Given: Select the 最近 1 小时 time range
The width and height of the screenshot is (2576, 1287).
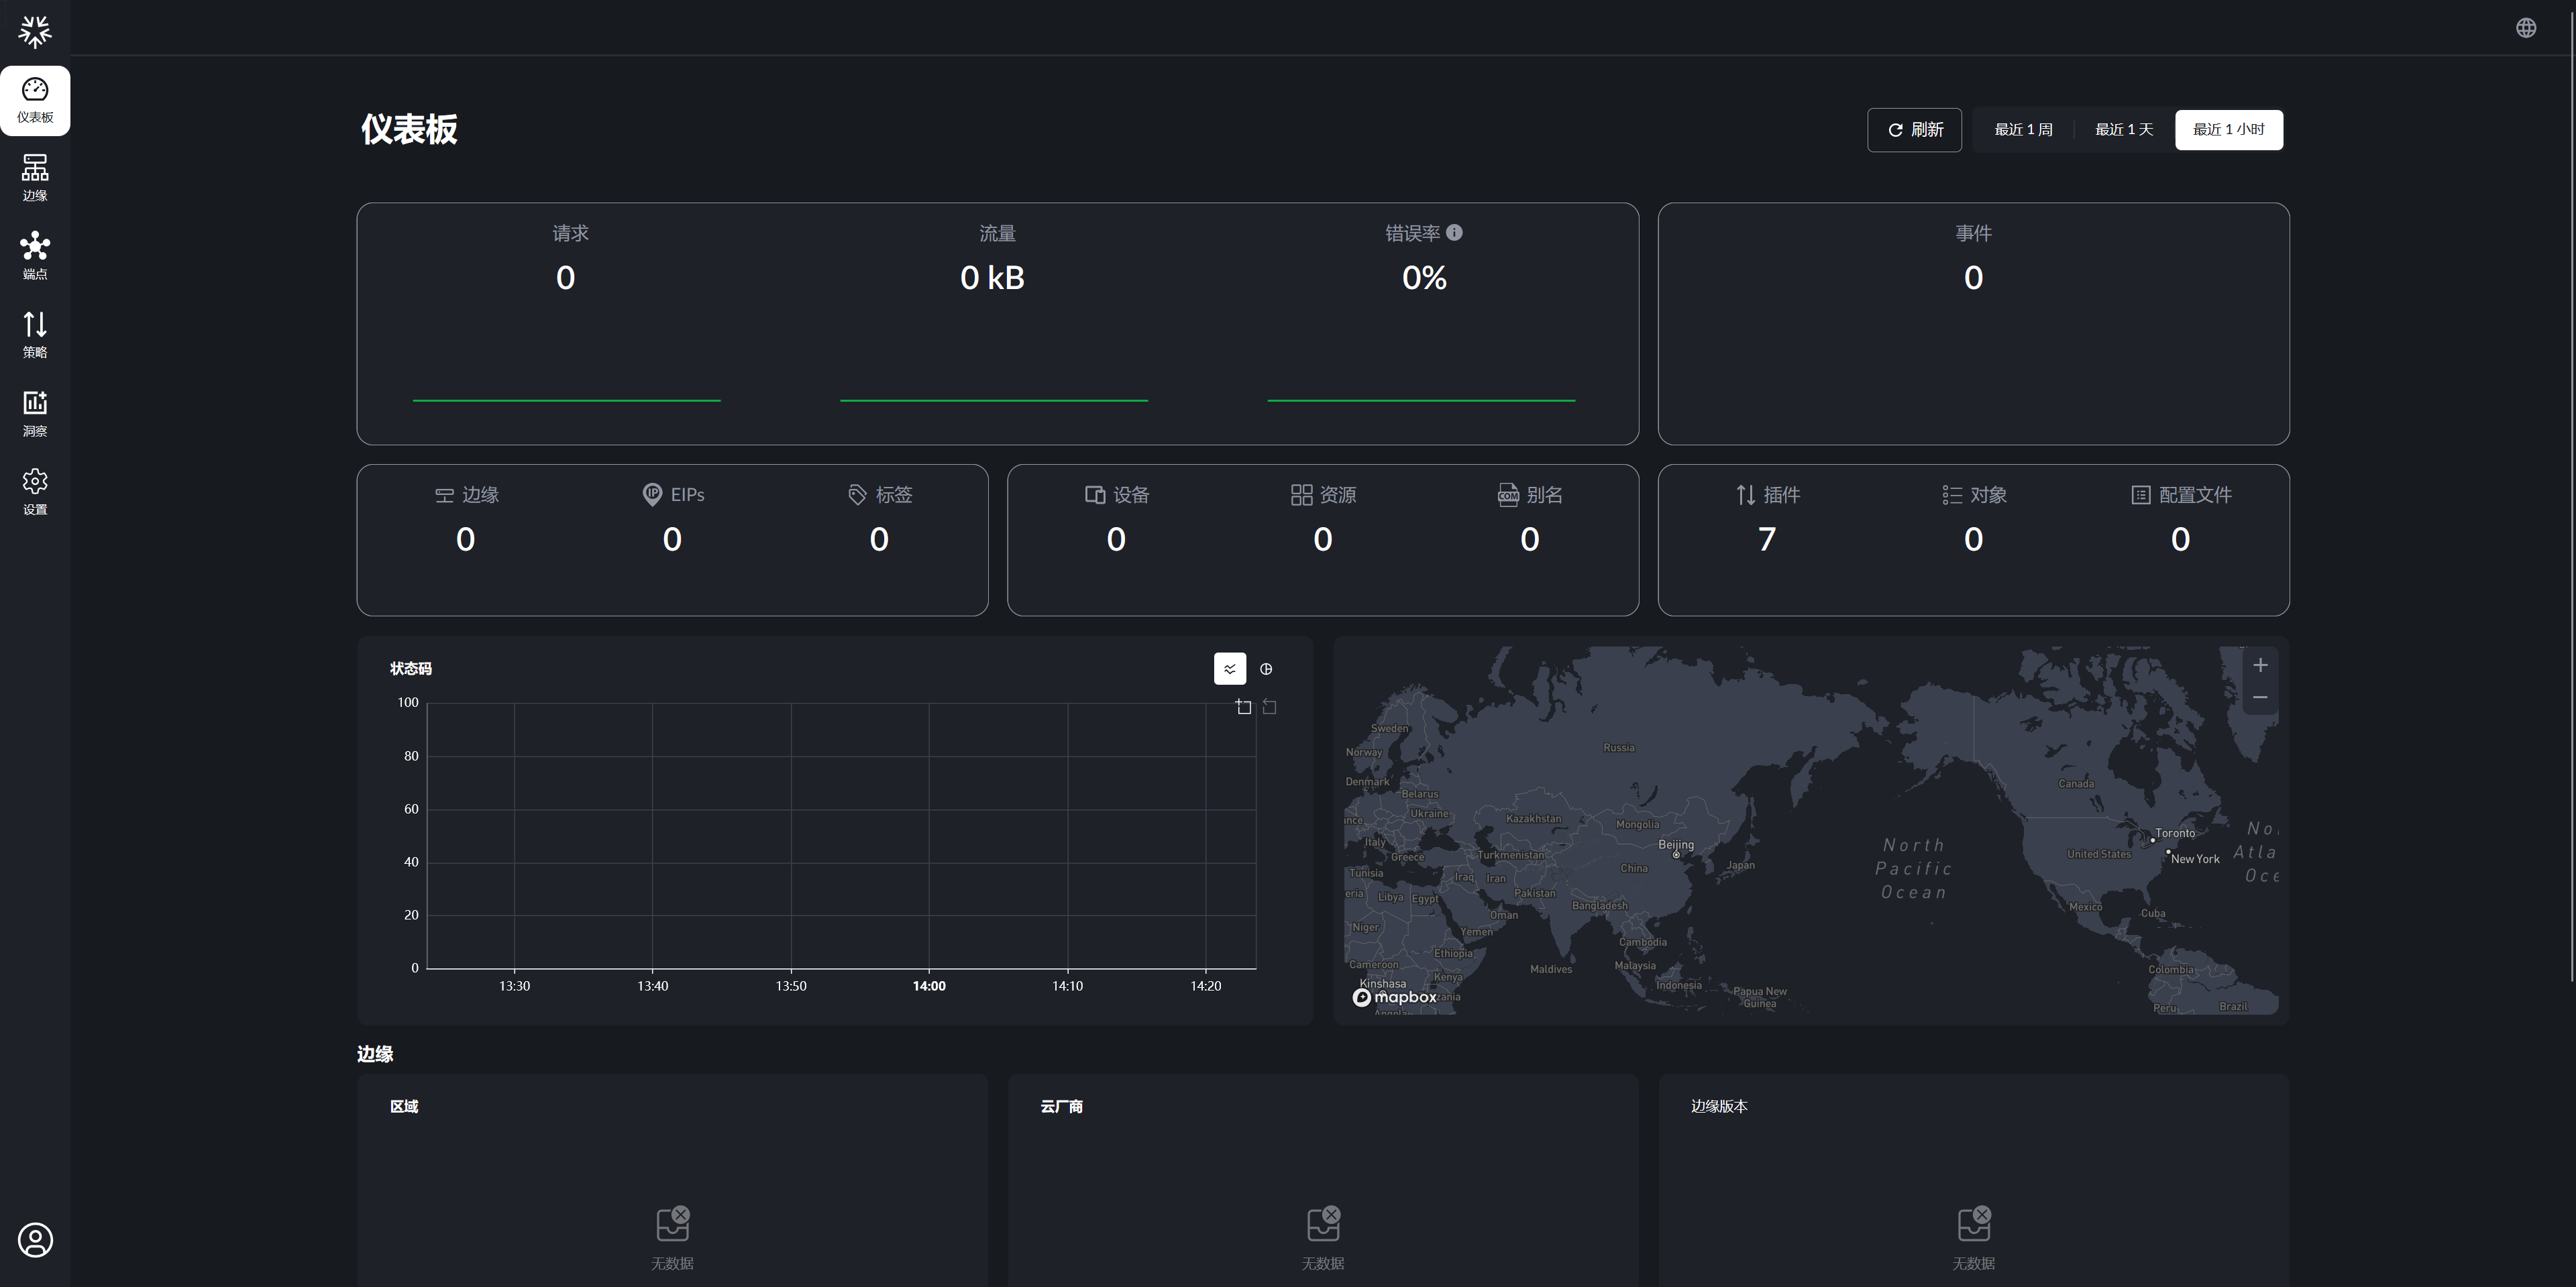Looking at the screenshot, I should [x=2228, y=130].
